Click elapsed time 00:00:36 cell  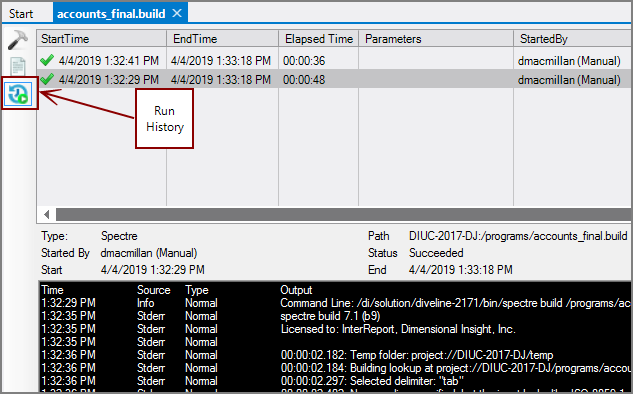pos(304,61)
